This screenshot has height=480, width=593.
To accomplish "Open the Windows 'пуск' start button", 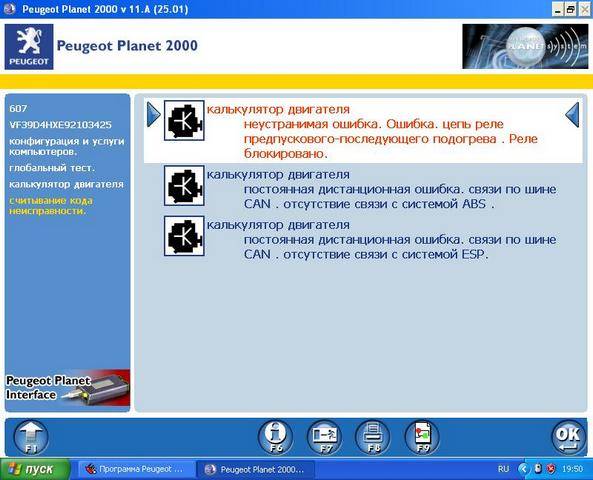I will click(35, 469).
